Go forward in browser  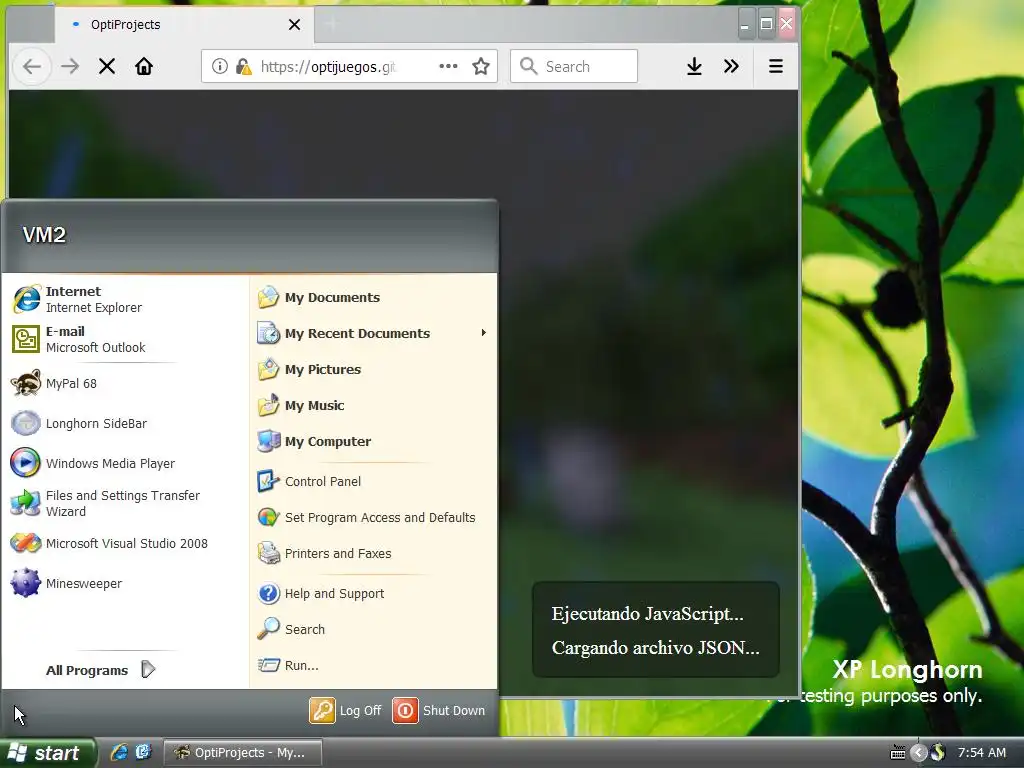70,66
